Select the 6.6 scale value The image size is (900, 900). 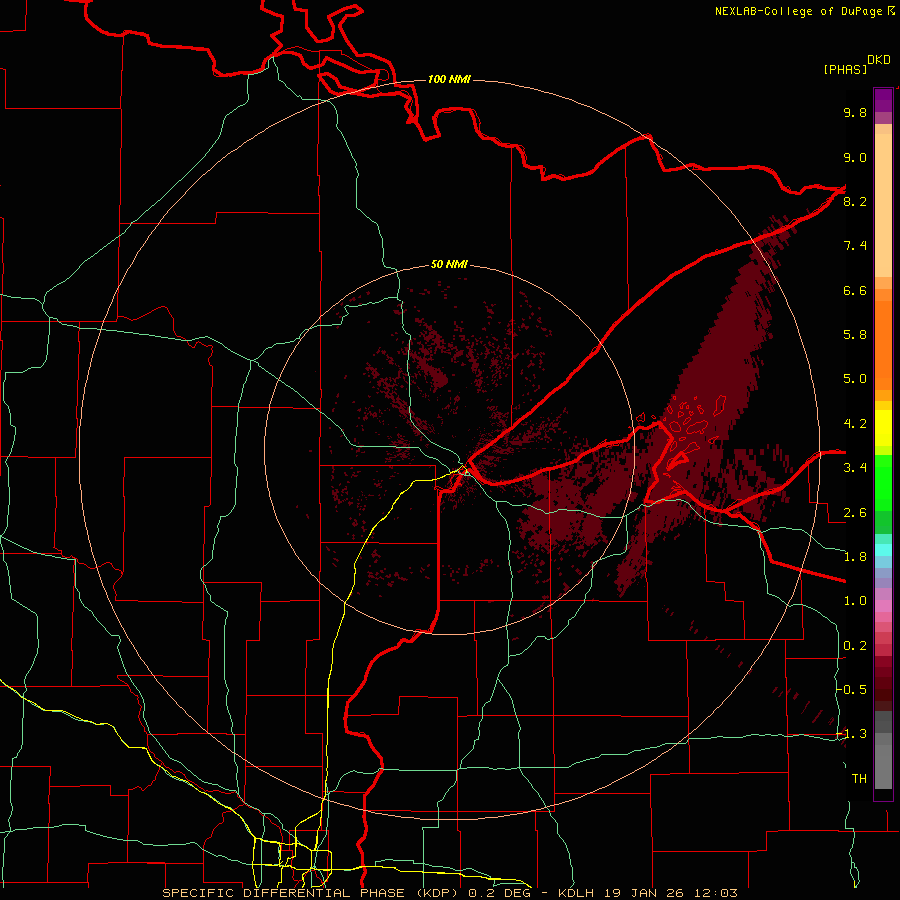point(855,291)
